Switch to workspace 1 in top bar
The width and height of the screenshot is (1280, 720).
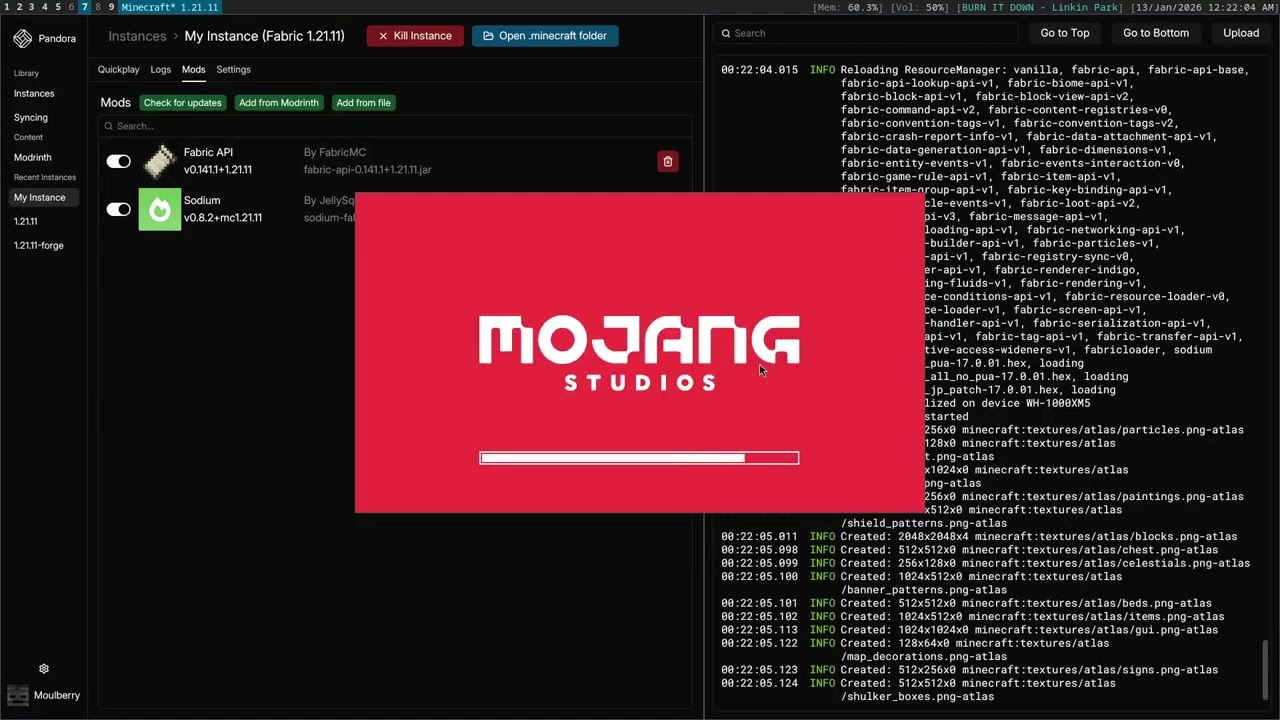tap(5, 7)
